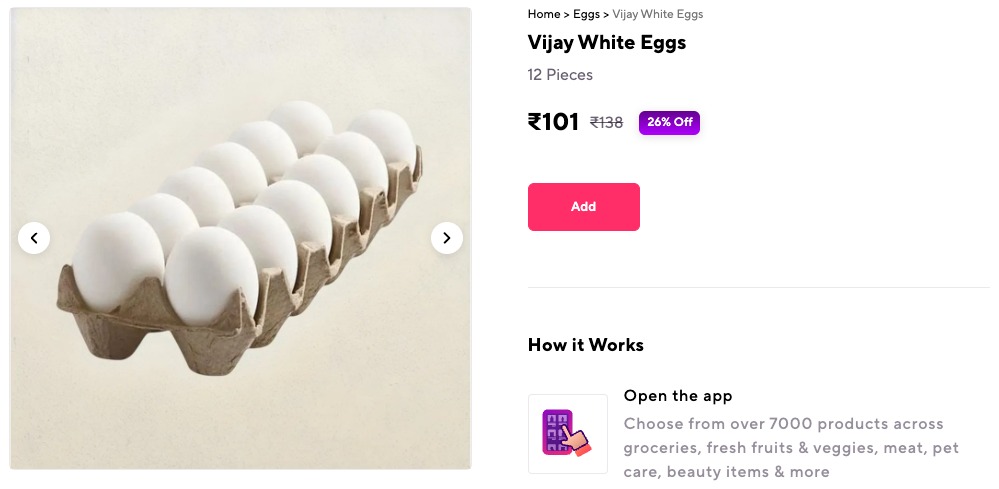Screen dimensions: 999x489
Task: Click the previous image arrow
Action: pos(34,238)
